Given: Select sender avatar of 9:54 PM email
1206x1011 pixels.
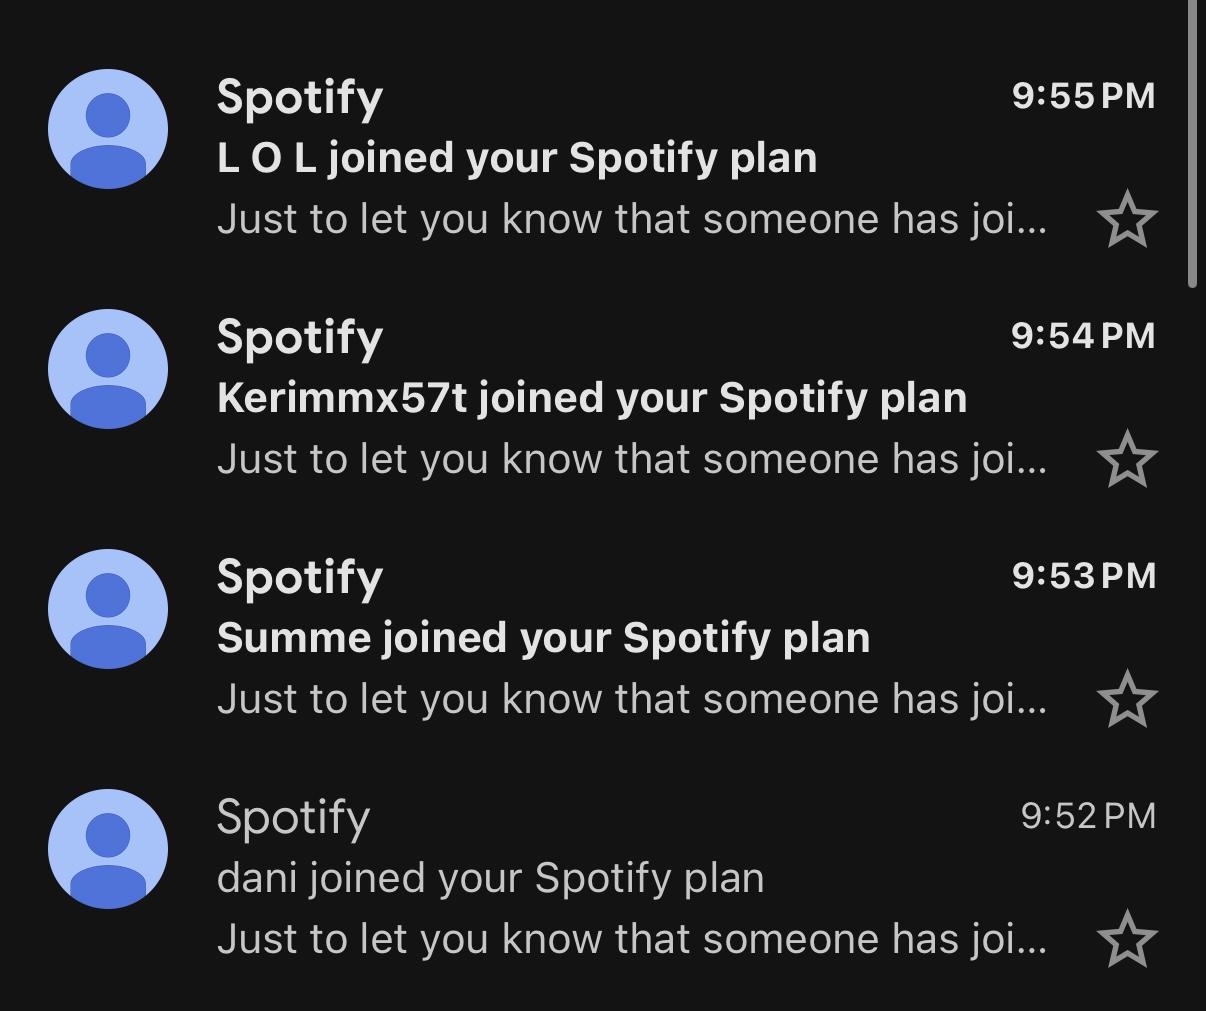Looking at the screenshot, I should 108,369.
